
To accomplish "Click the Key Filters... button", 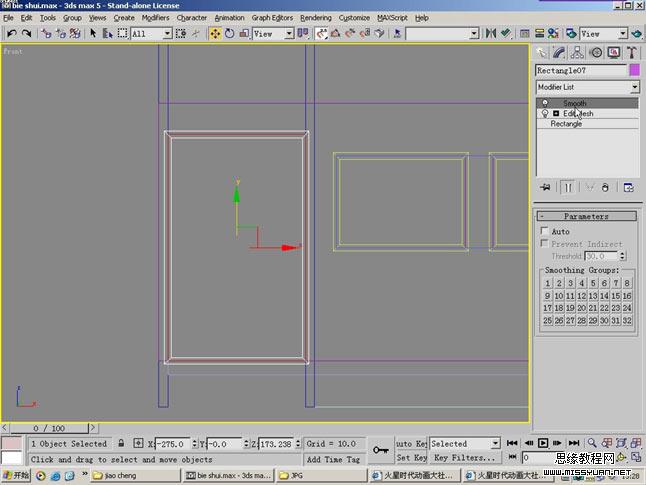I will tap(465, 457).
